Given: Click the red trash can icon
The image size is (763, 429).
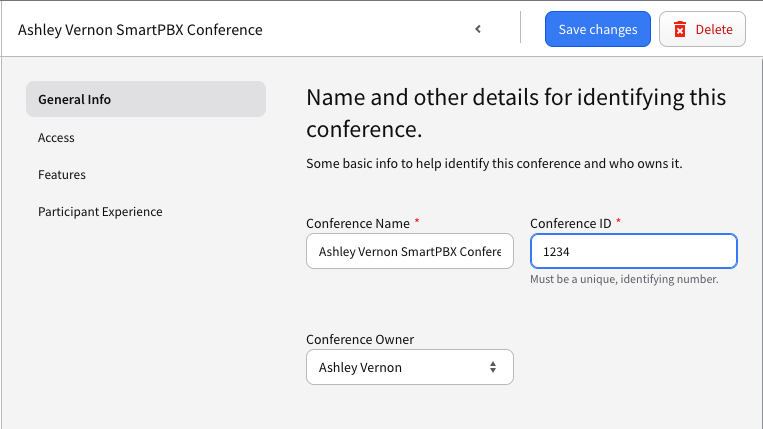Looking at the screenshot, I should (680, 29).
